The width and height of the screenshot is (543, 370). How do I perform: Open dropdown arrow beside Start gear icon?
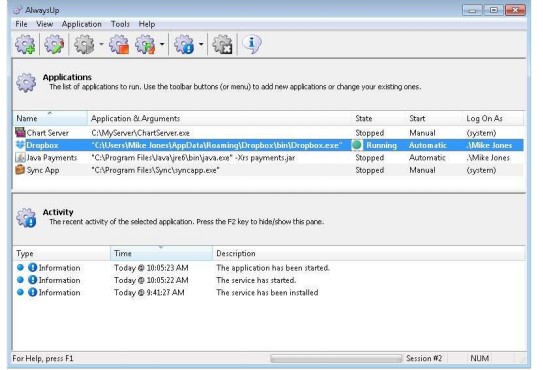[x=101, y=44]
